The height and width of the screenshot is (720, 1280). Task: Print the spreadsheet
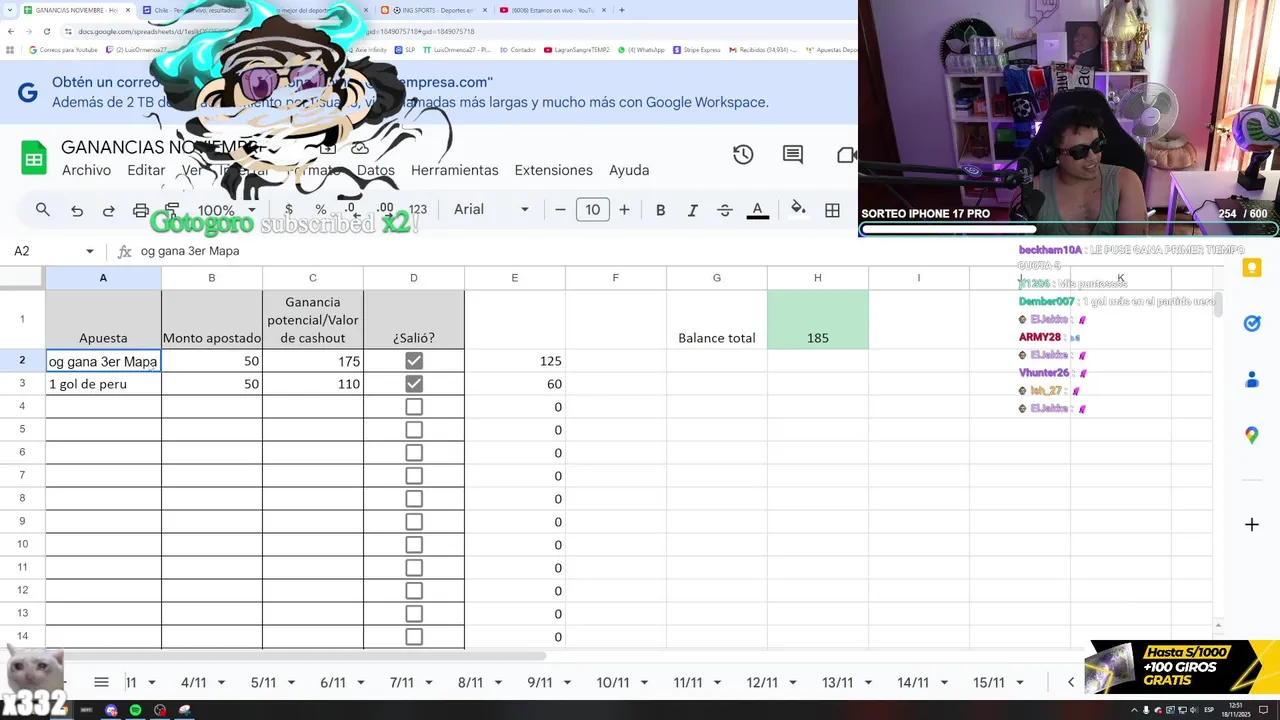[141, 210]
